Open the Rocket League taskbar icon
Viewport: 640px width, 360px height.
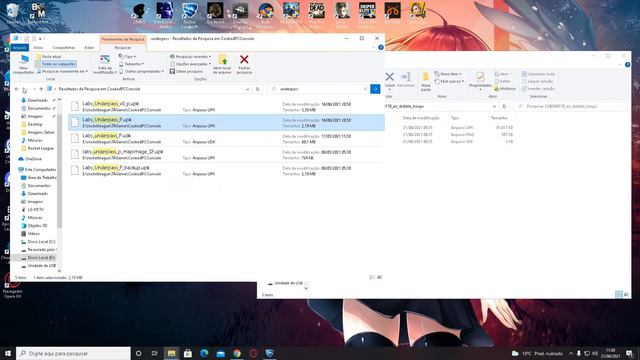coord(269,353)
